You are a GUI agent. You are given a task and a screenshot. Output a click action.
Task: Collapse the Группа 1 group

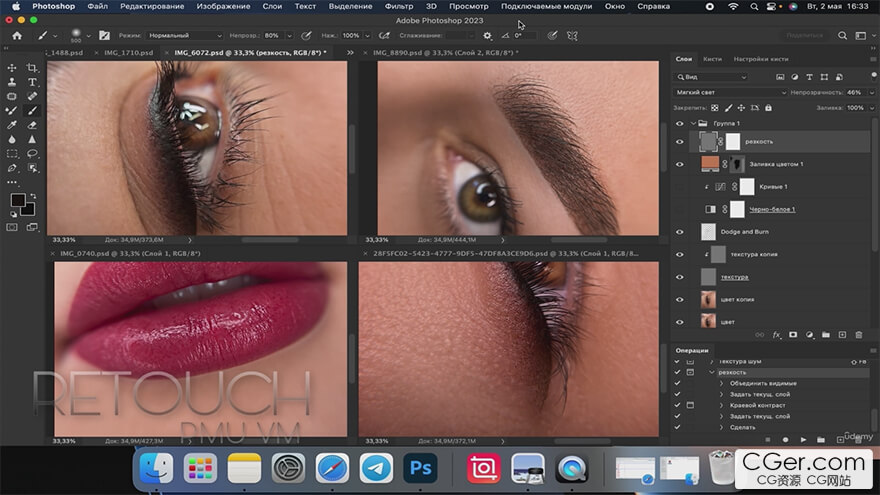693,123
